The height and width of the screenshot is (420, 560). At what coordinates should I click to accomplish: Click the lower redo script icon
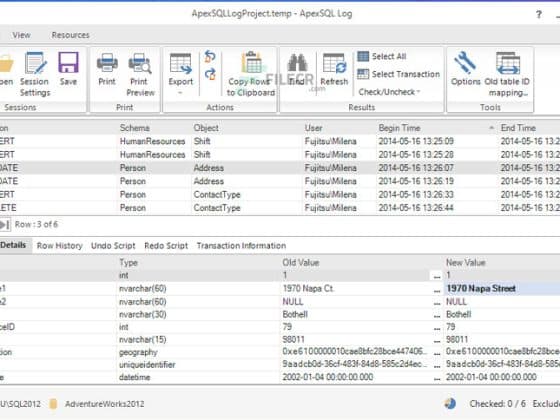pyautogui.click(x=210, y=74)
